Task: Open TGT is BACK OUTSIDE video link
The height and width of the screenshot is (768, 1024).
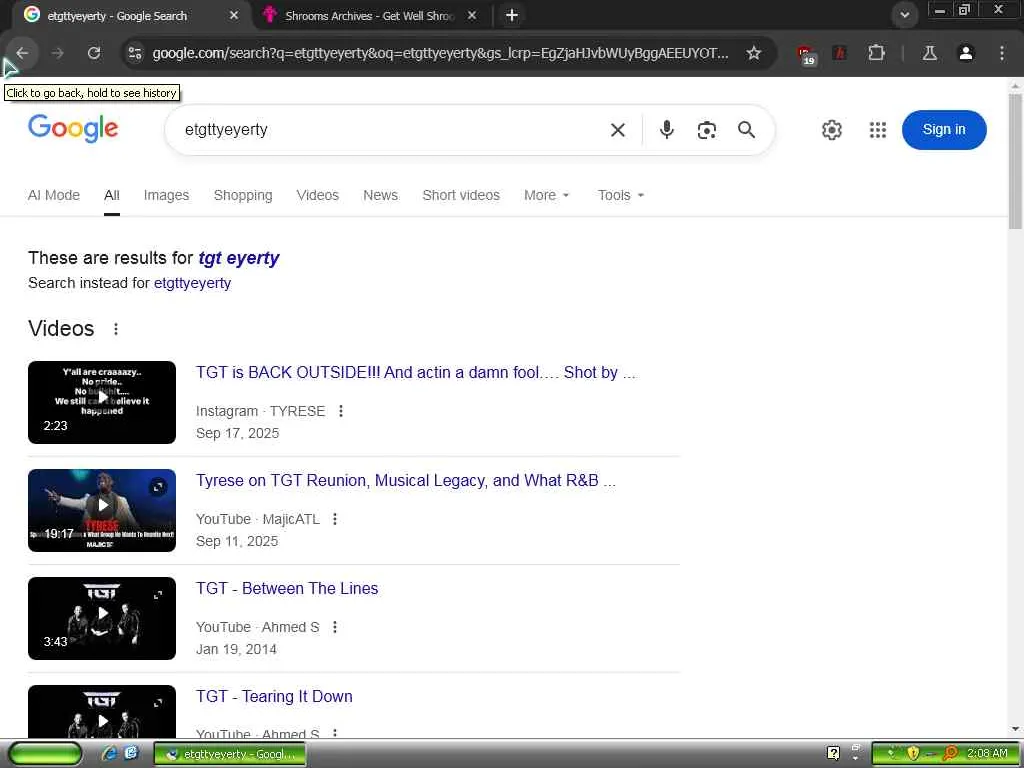Action: (415, 372)
